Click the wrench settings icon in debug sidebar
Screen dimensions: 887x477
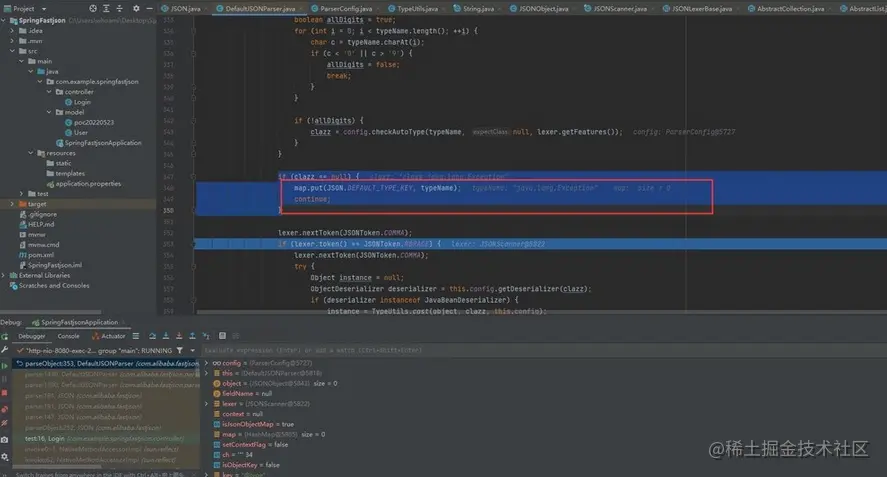point(5,350)
